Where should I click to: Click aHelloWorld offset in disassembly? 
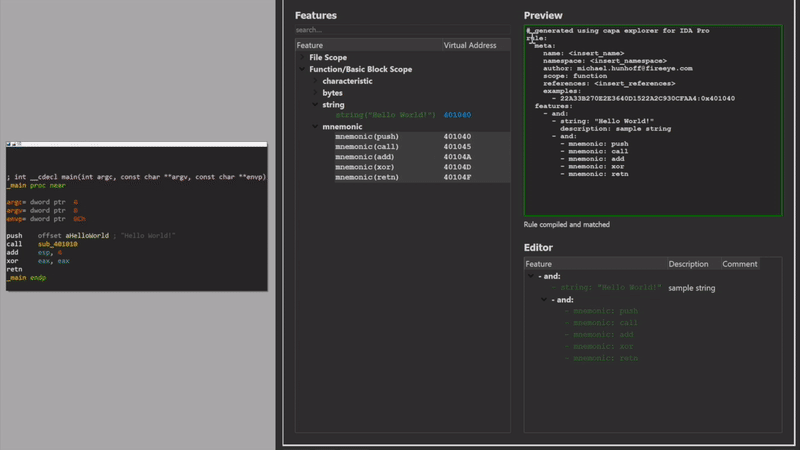point(87,236)
